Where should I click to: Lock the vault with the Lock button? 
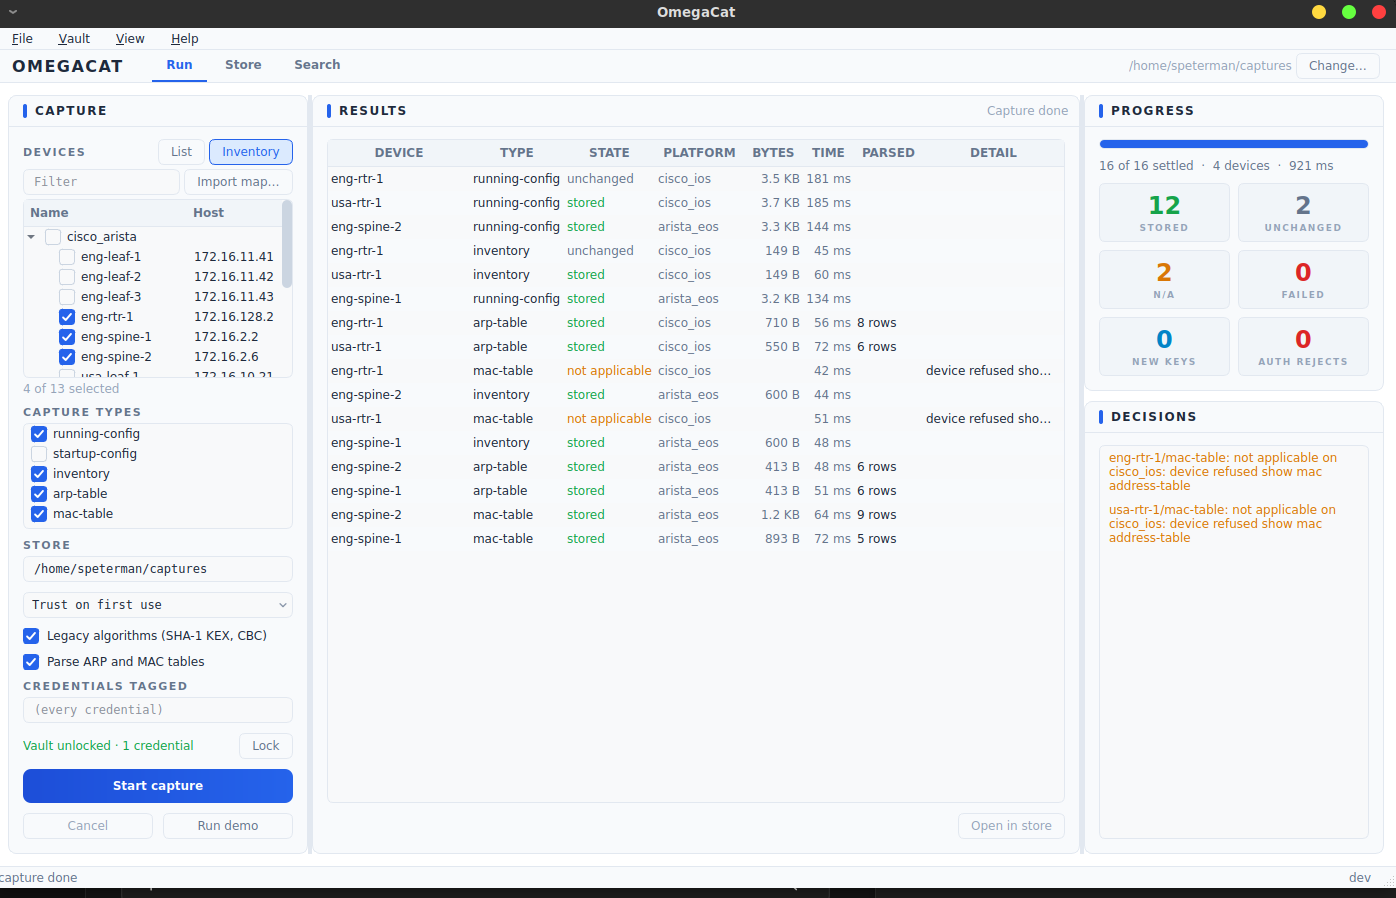click(266, 746)
